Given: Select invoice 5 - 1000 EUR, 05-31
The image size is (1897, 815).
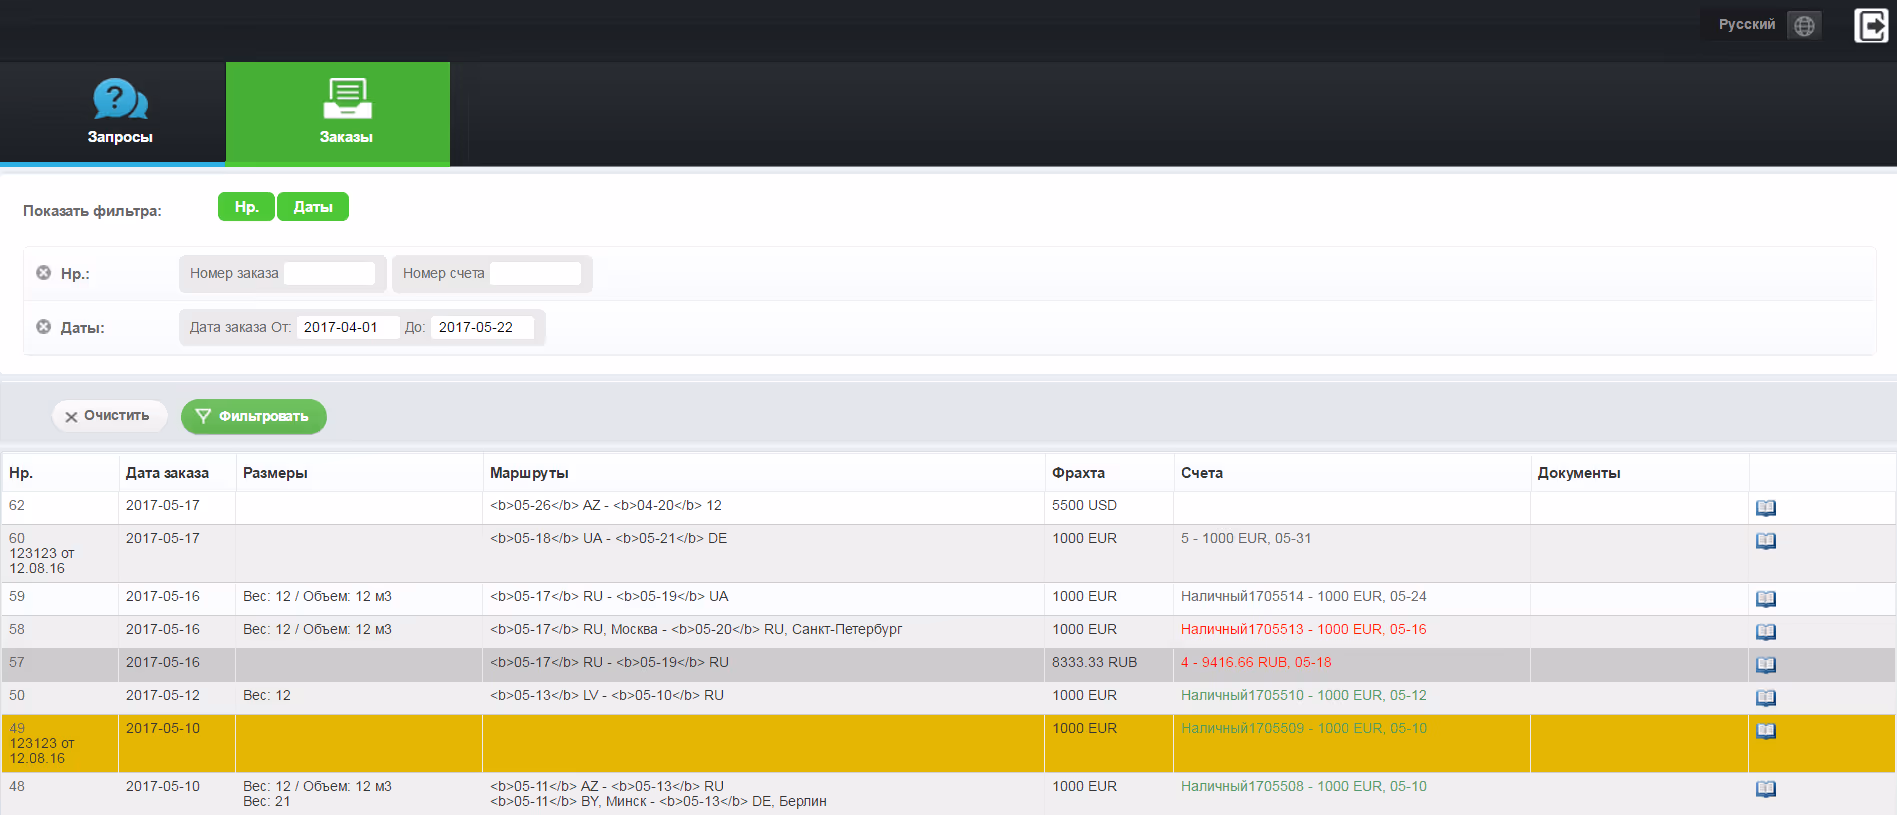Looking at the screenshot, I should pos(1246,538).
